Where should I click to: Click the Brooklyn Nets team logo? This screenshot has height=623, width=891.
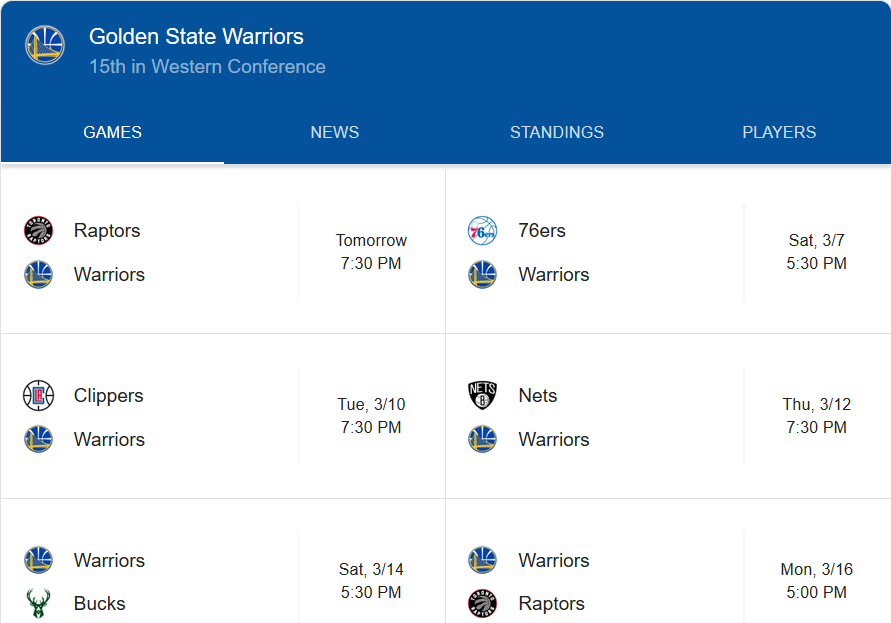point(482,396)
